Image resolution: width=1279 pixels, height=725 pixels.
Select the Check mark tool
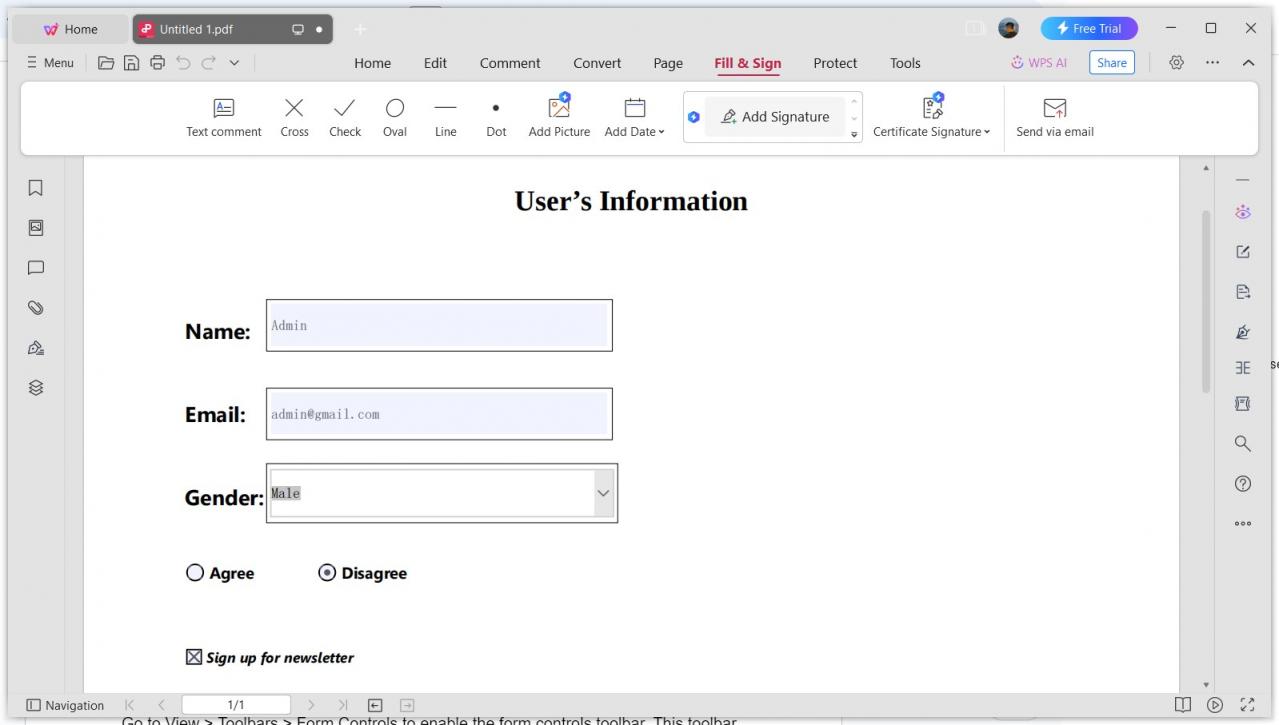[x=344, y=117]
